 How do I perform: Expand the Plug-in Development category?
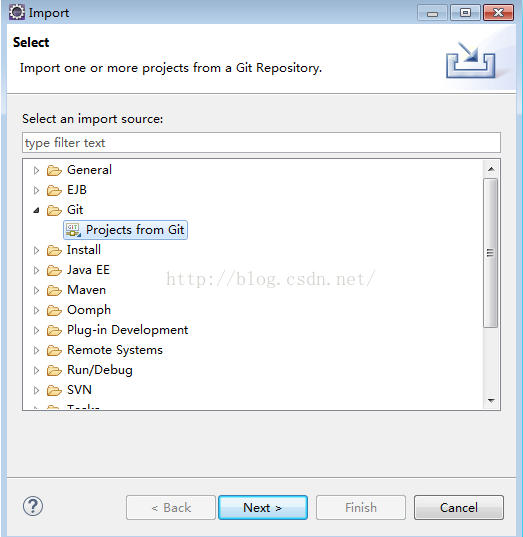coord(36,330)
